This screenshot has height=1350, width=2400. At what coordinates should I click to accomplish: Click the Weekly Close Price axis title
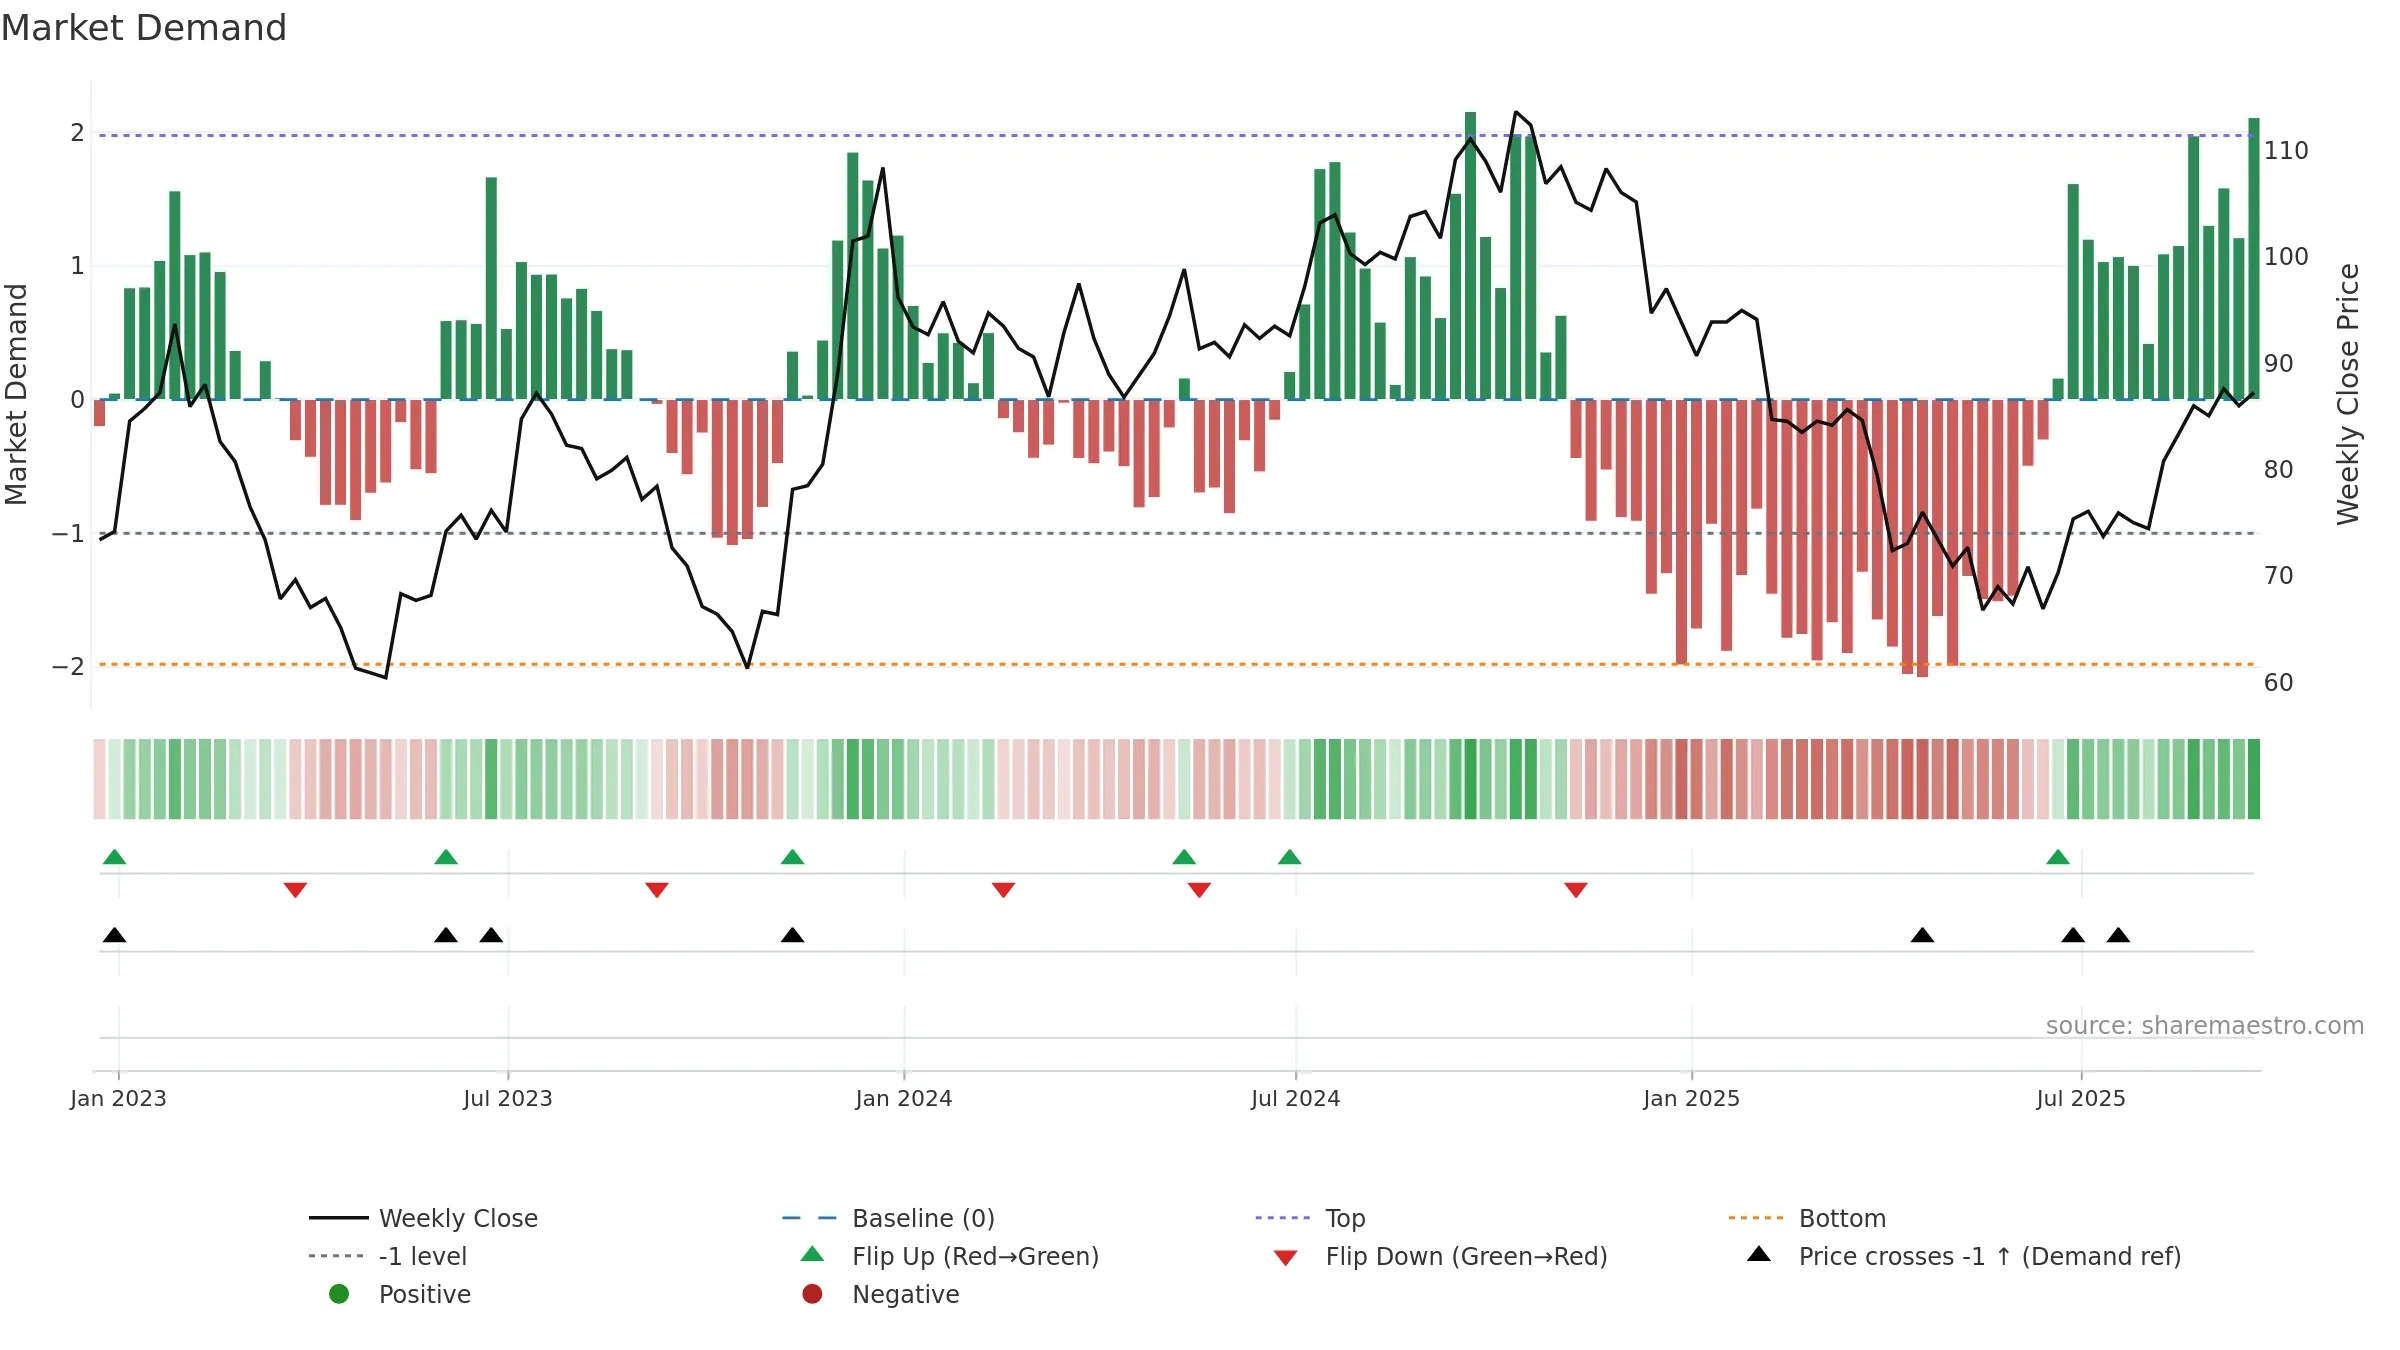2348,394
